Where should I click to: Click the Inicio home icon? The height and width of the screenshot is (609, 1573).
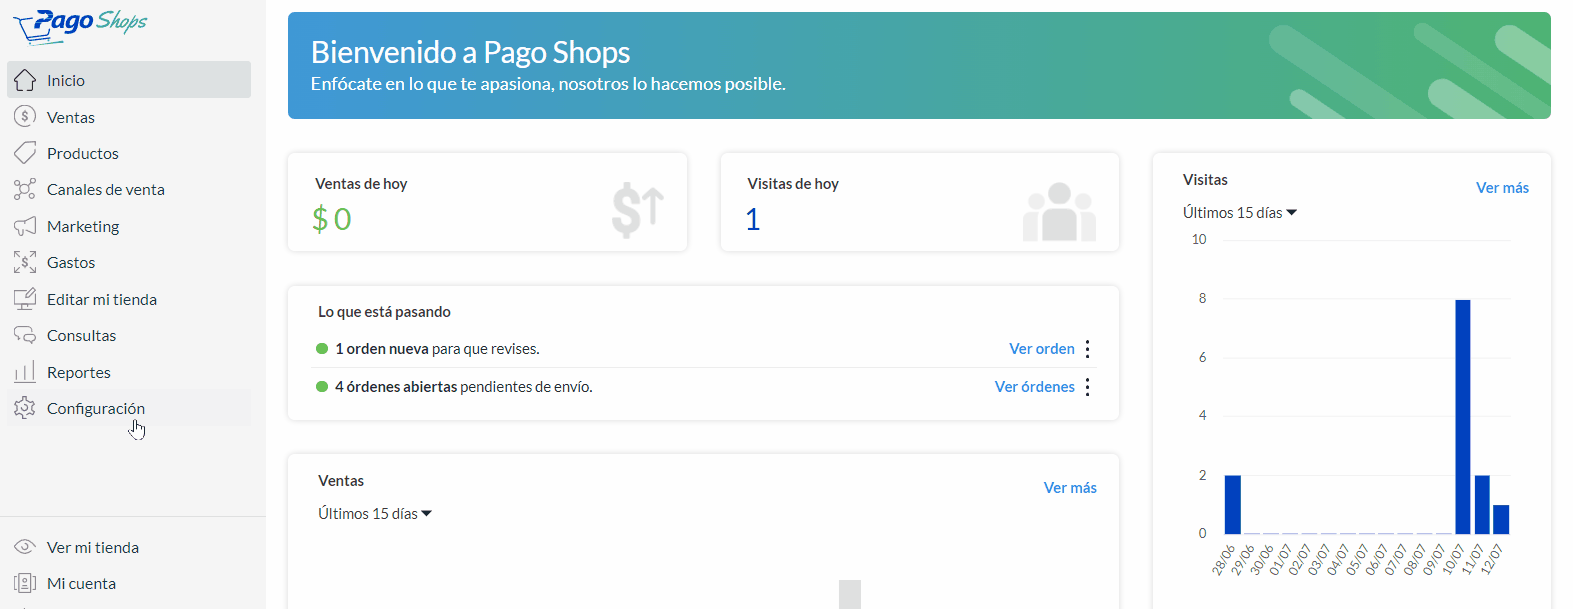pos(25,80)
